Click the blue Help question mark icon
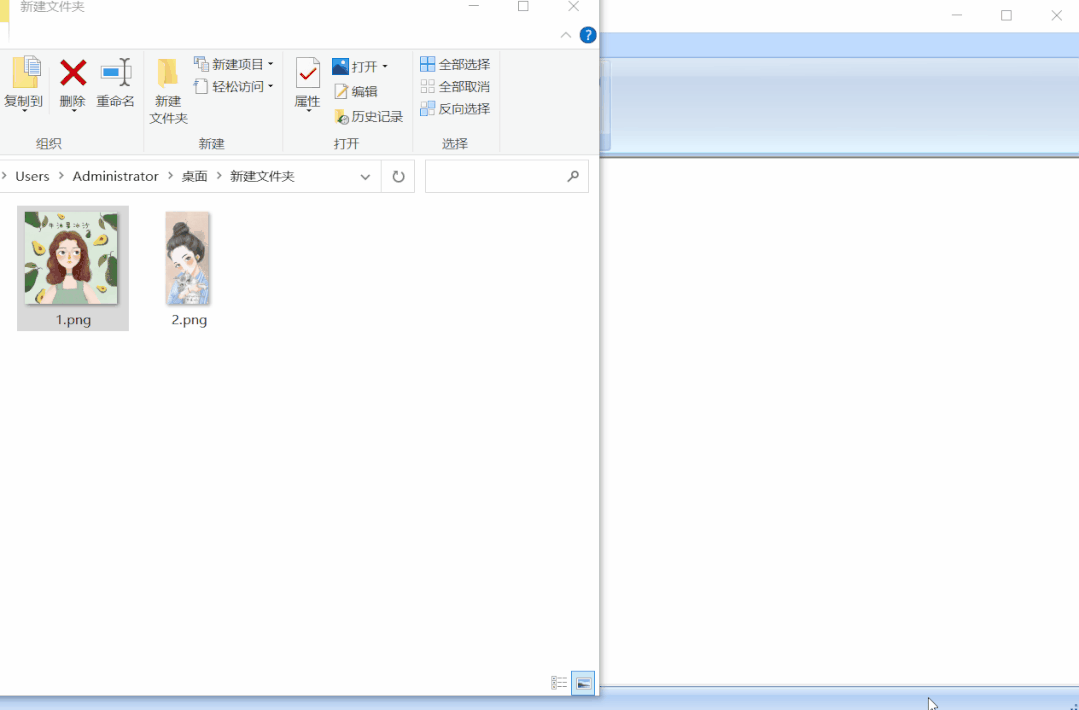The width and height of the screenshot is (1079, 710). pyautogui.click(x=588, y=35)
